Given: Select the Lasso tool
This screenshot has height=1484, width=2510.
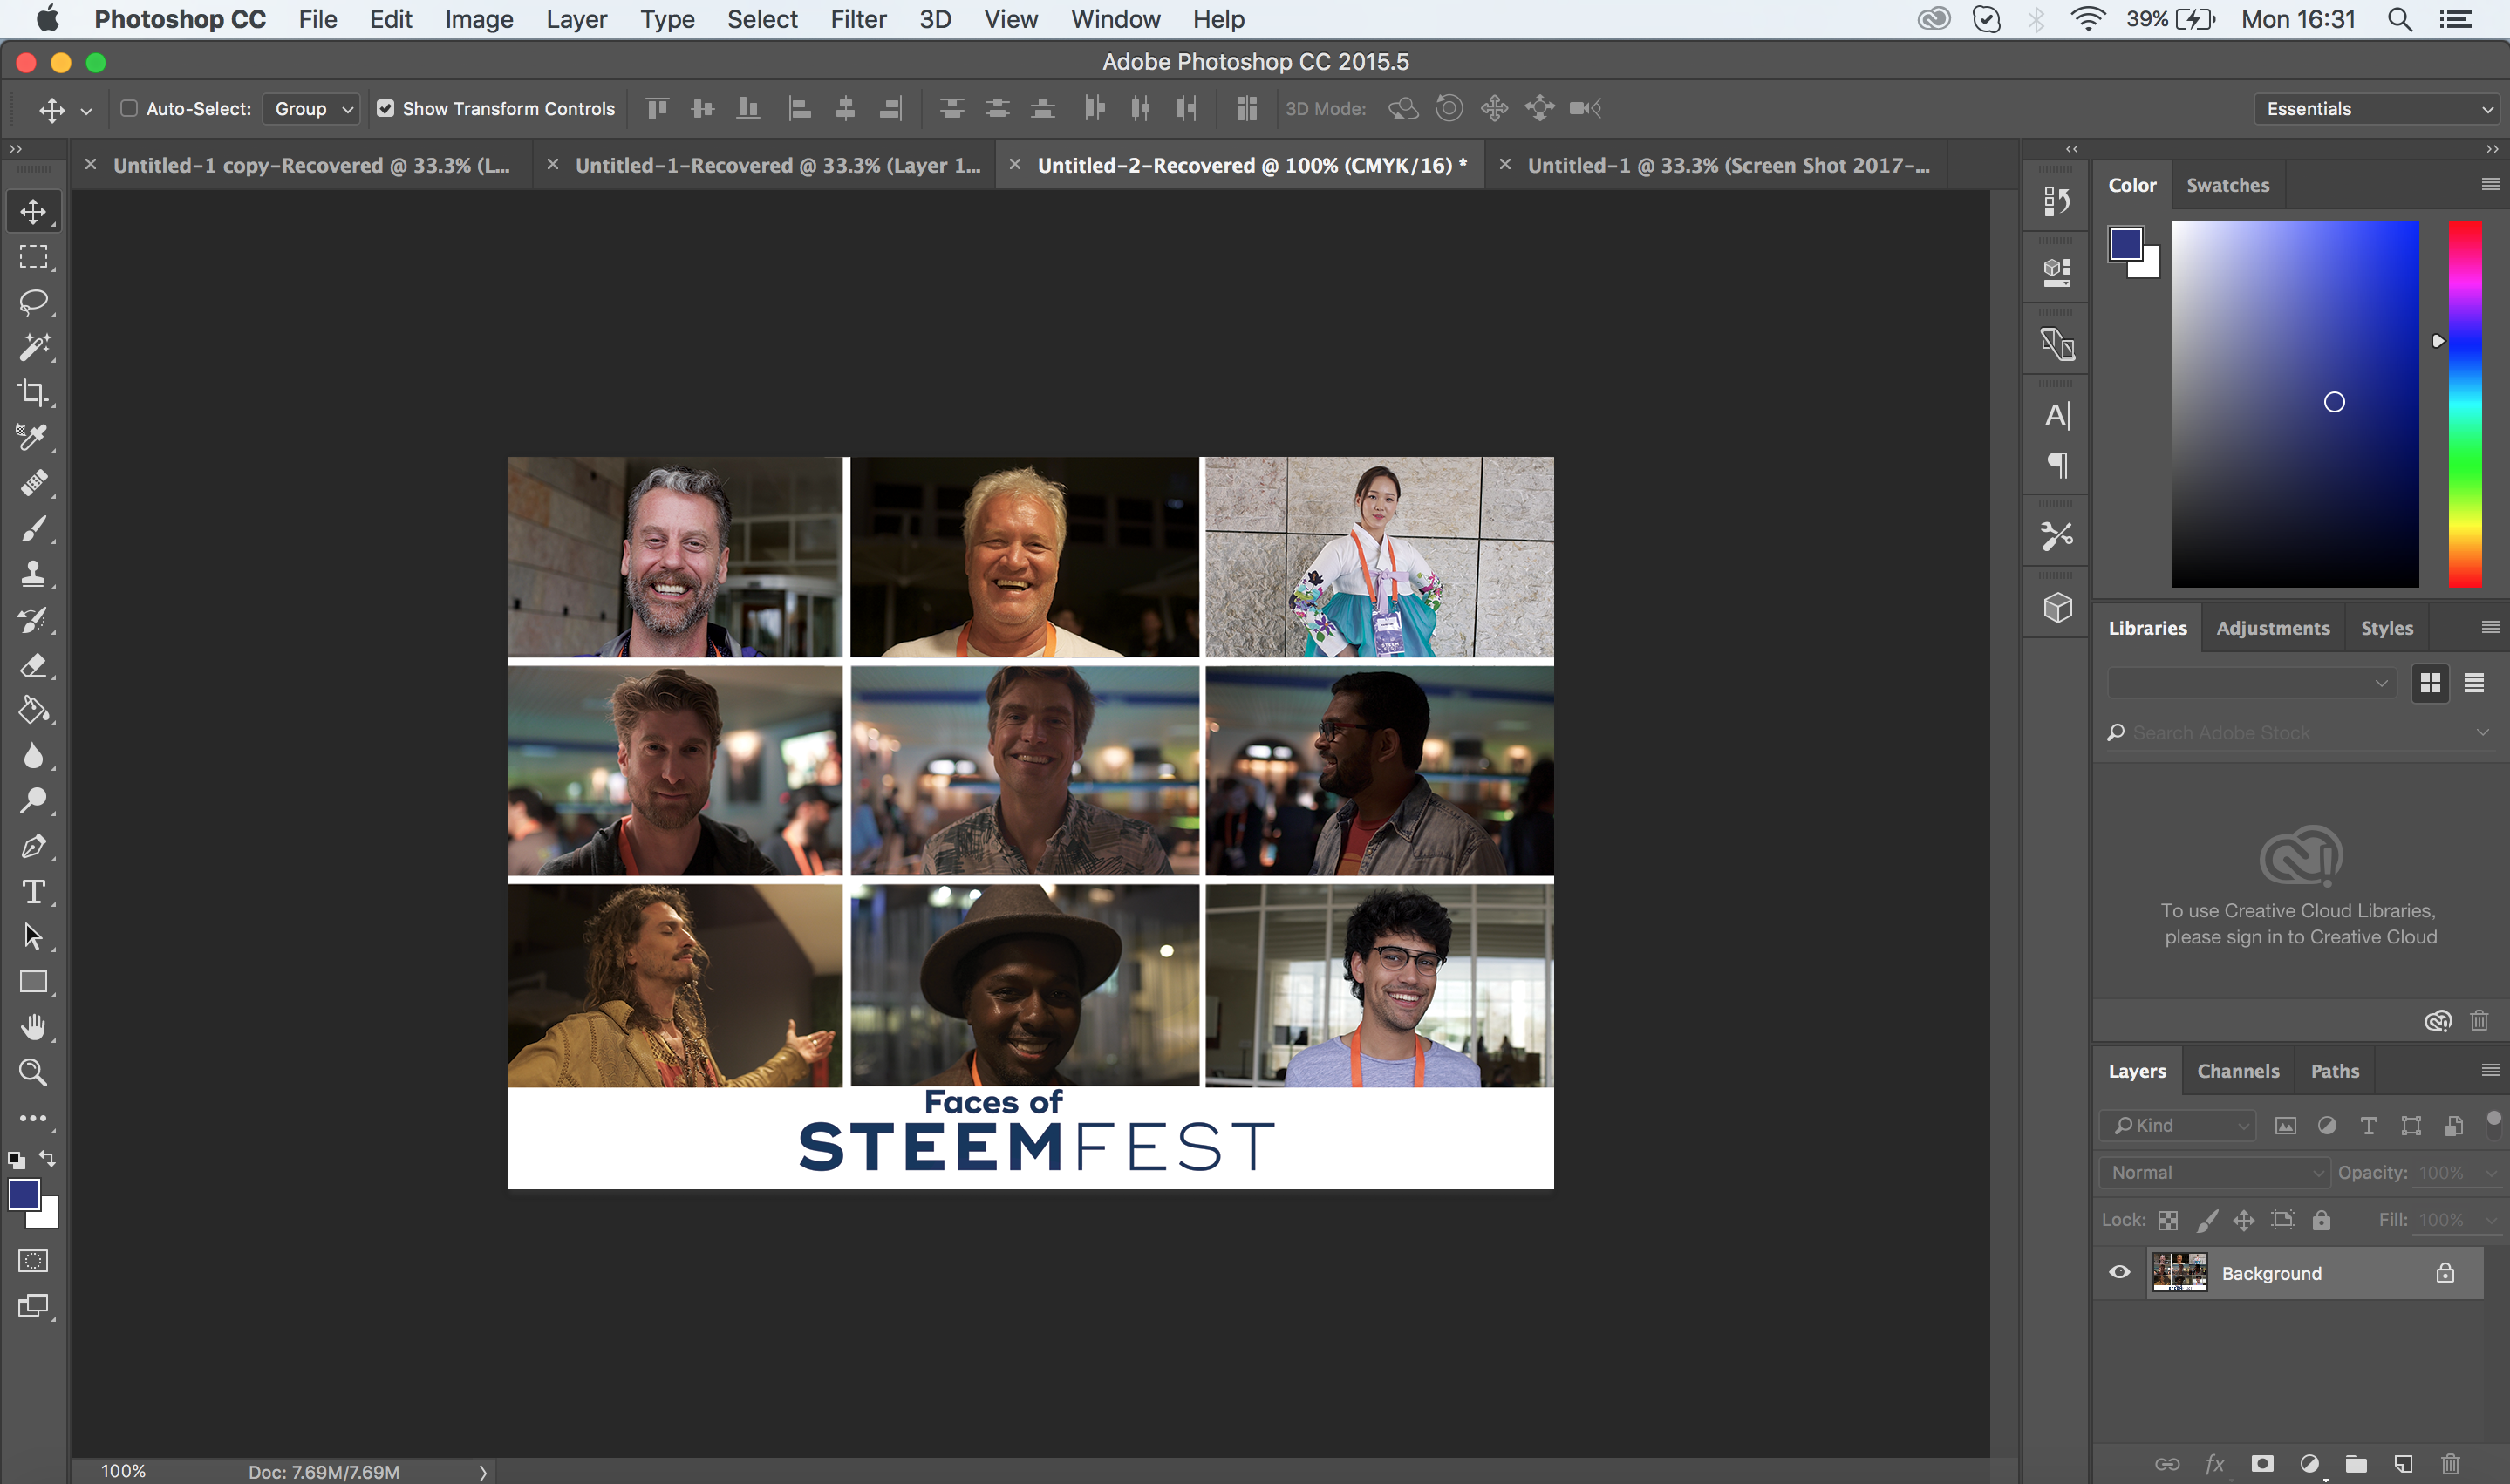Looking at the screenshot, I should (31, 302).
